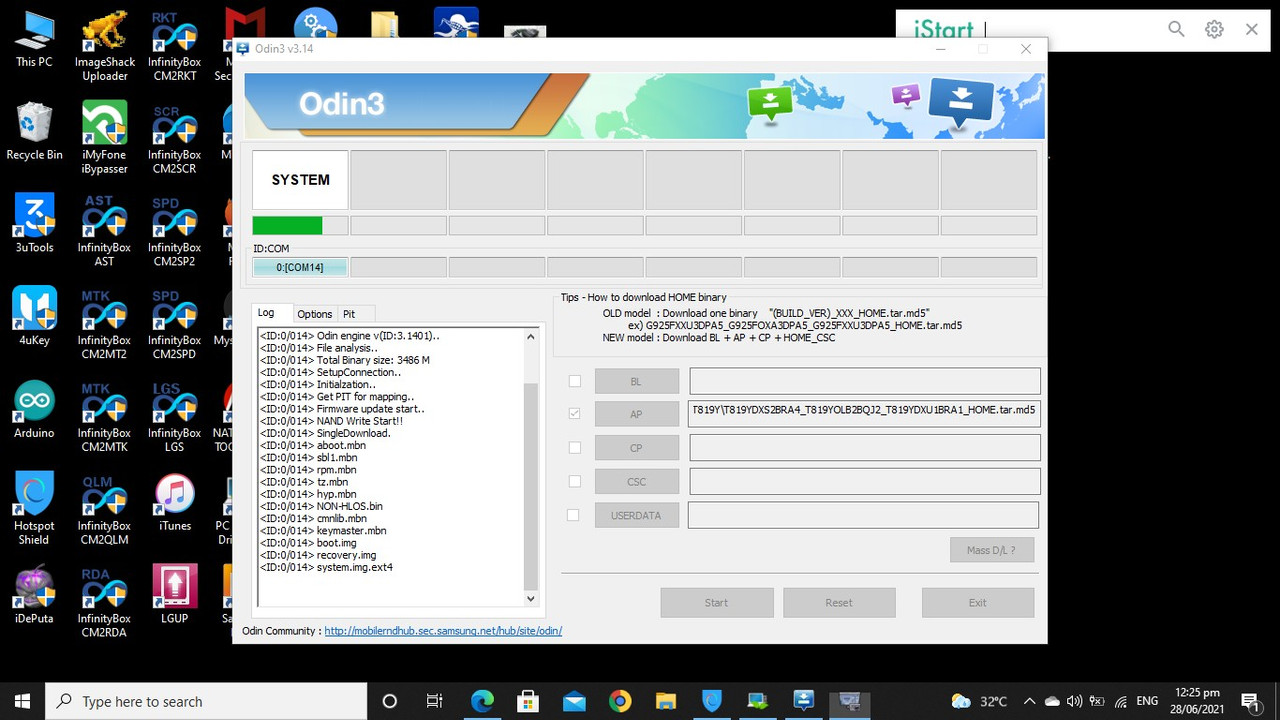The image size is (1280, 720).
Task: Switch to the Log tab
Action: click(266, 313)
